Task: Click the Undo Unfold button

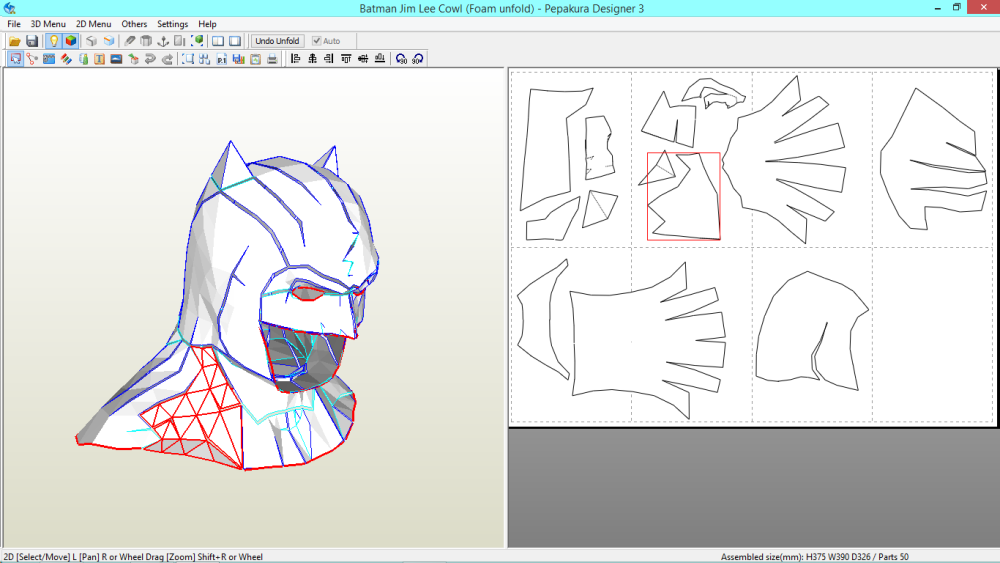Action: pyautogui.click(x=277, y=41)
